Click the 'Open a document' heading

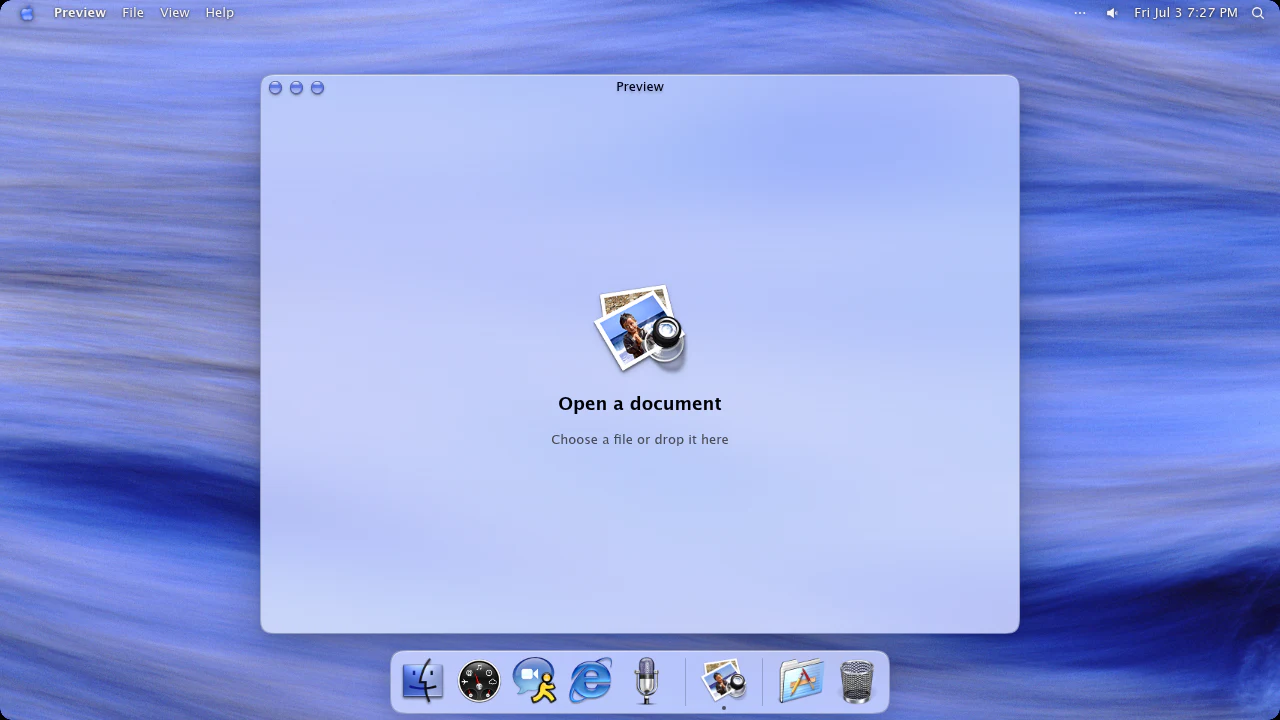click(640, 403)
